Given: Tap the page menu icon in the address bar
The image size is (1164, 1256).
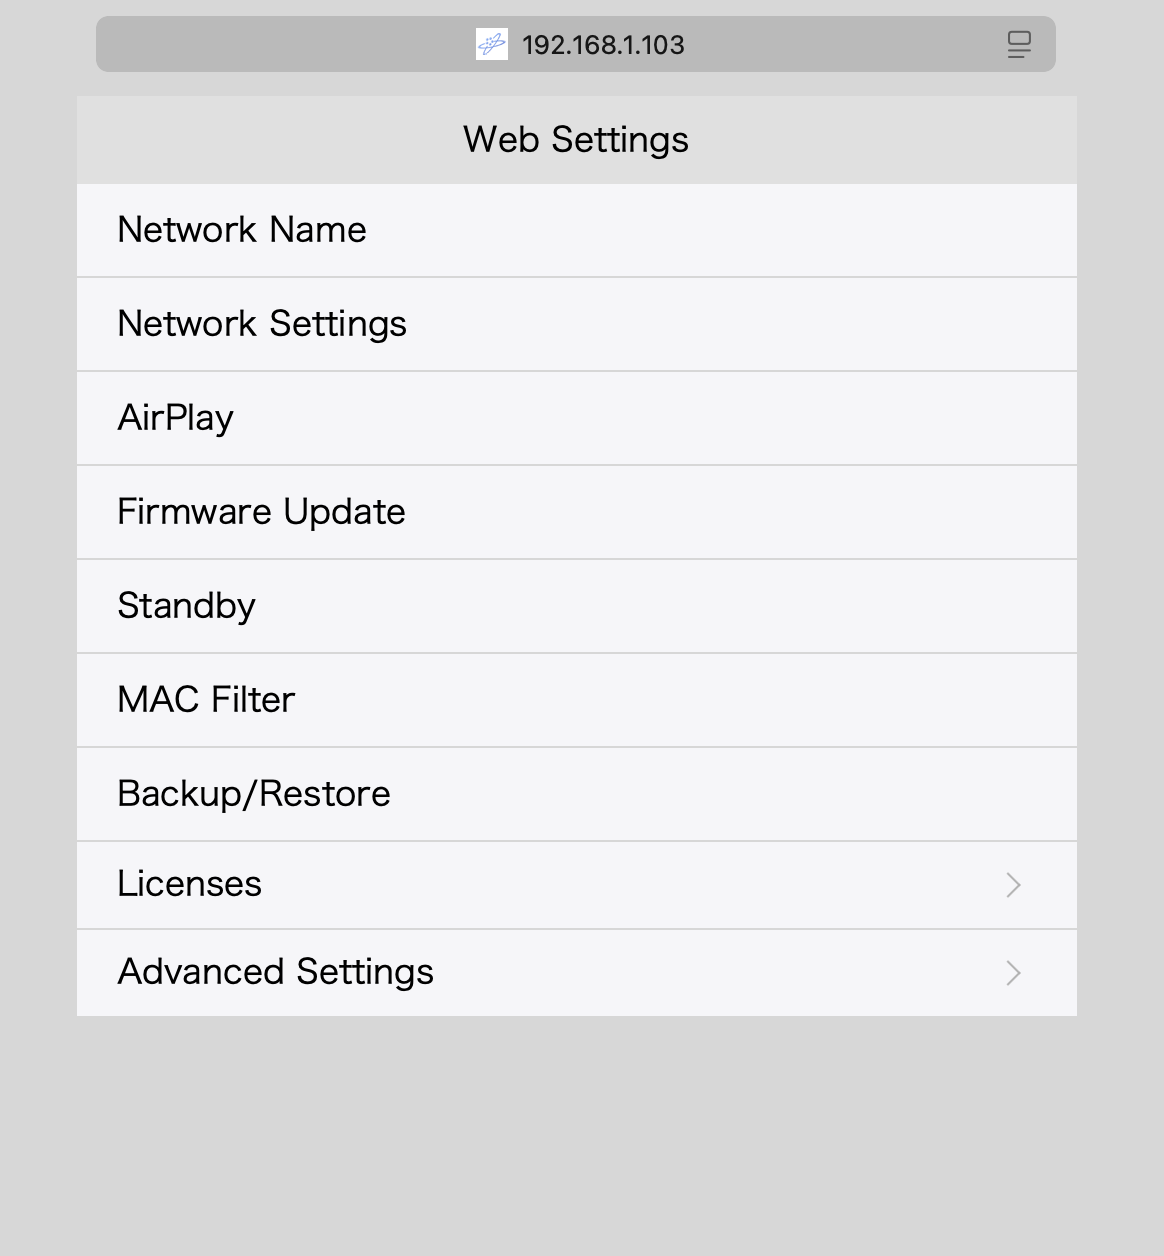Looking at the screenshot, I should tap(1018, 44).
